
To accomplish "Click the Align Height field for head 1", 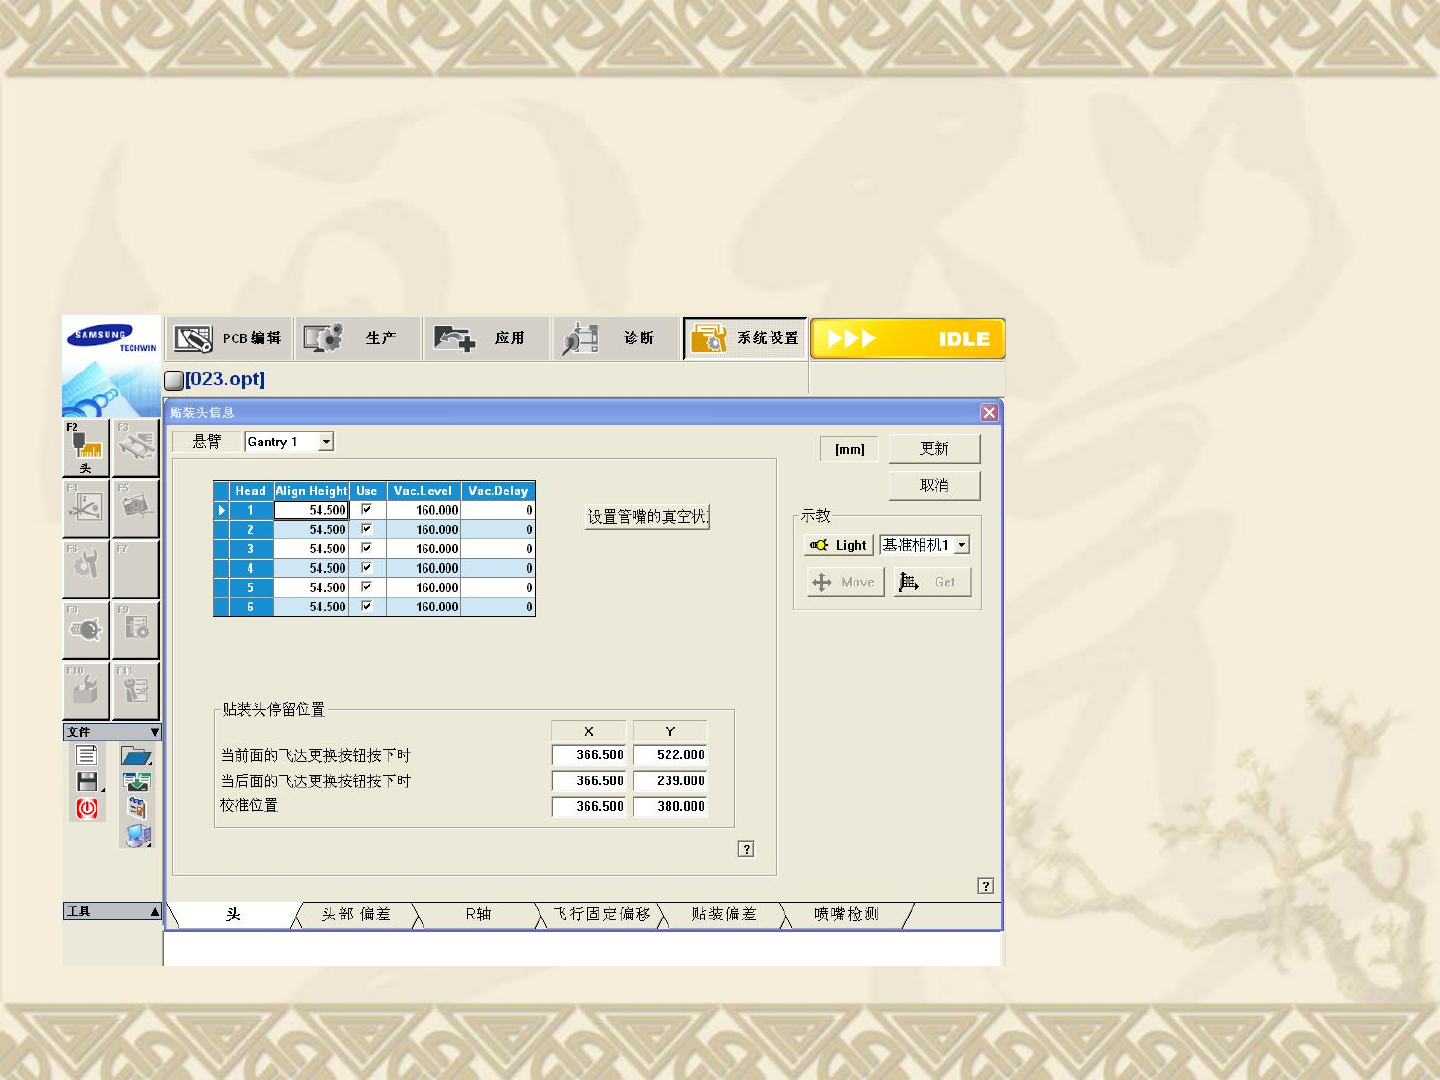I will point(311,510).
